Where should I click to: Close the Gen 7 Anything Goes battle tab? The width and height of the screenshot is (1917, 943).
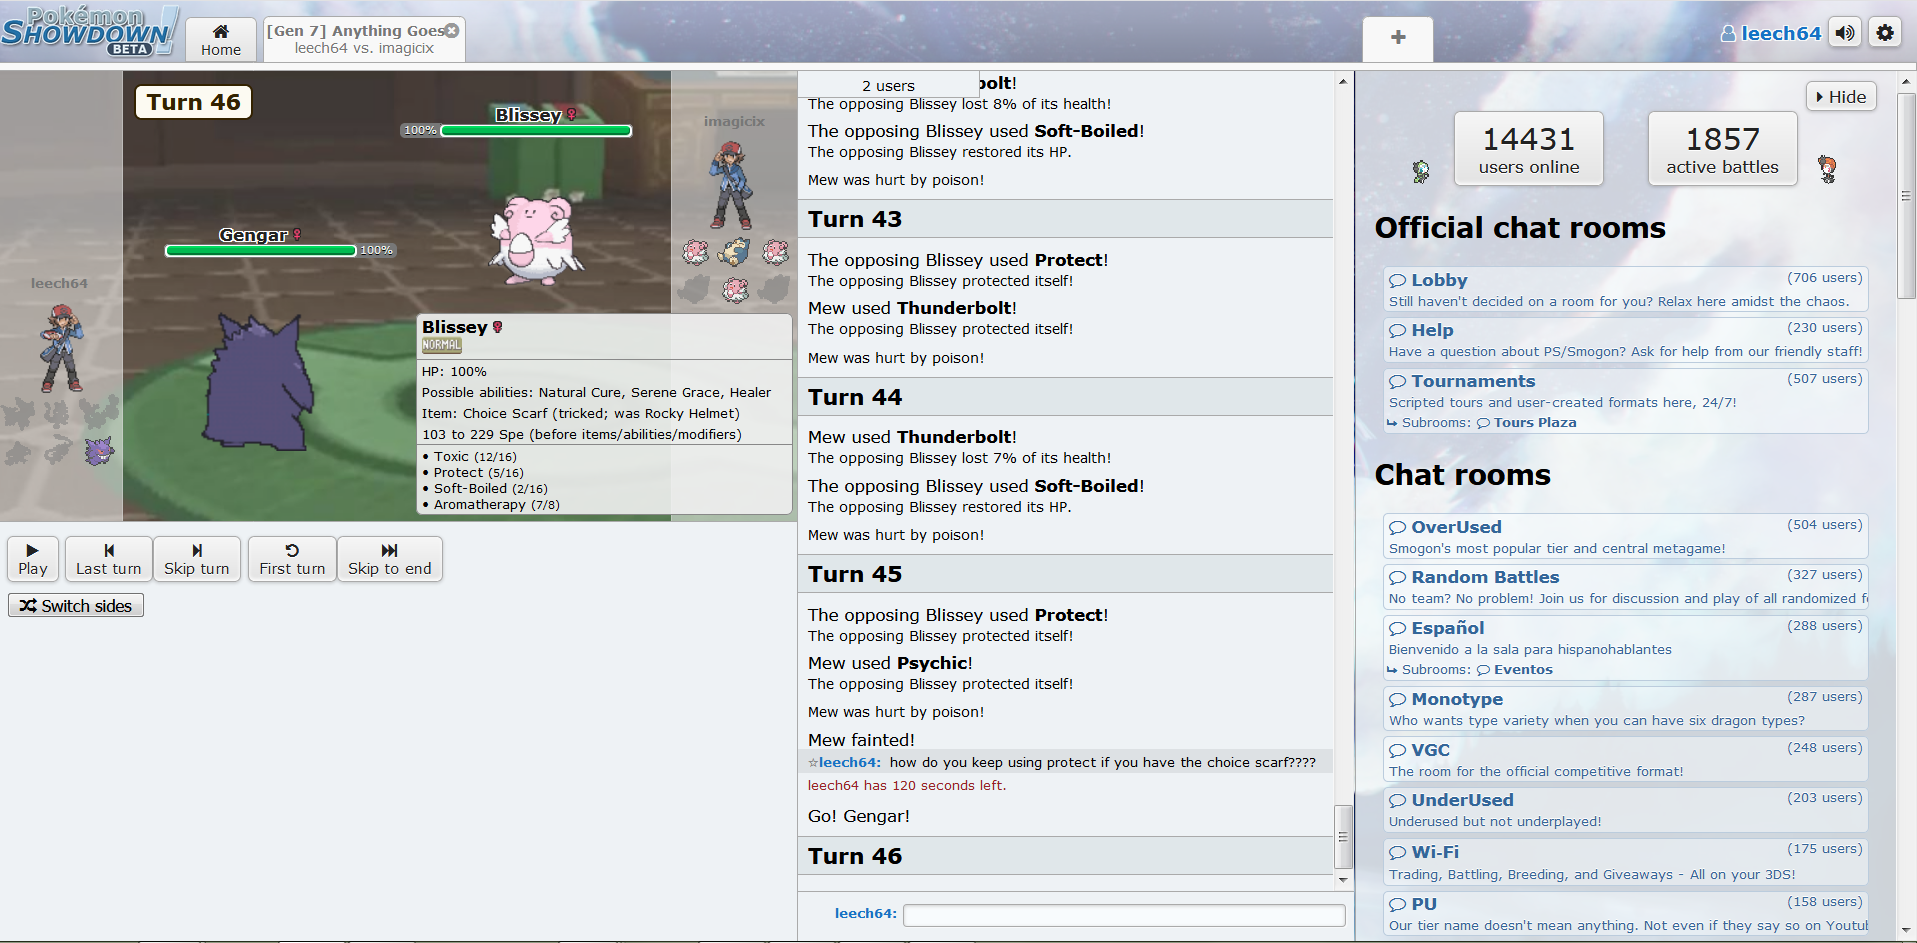pos(452,31)
